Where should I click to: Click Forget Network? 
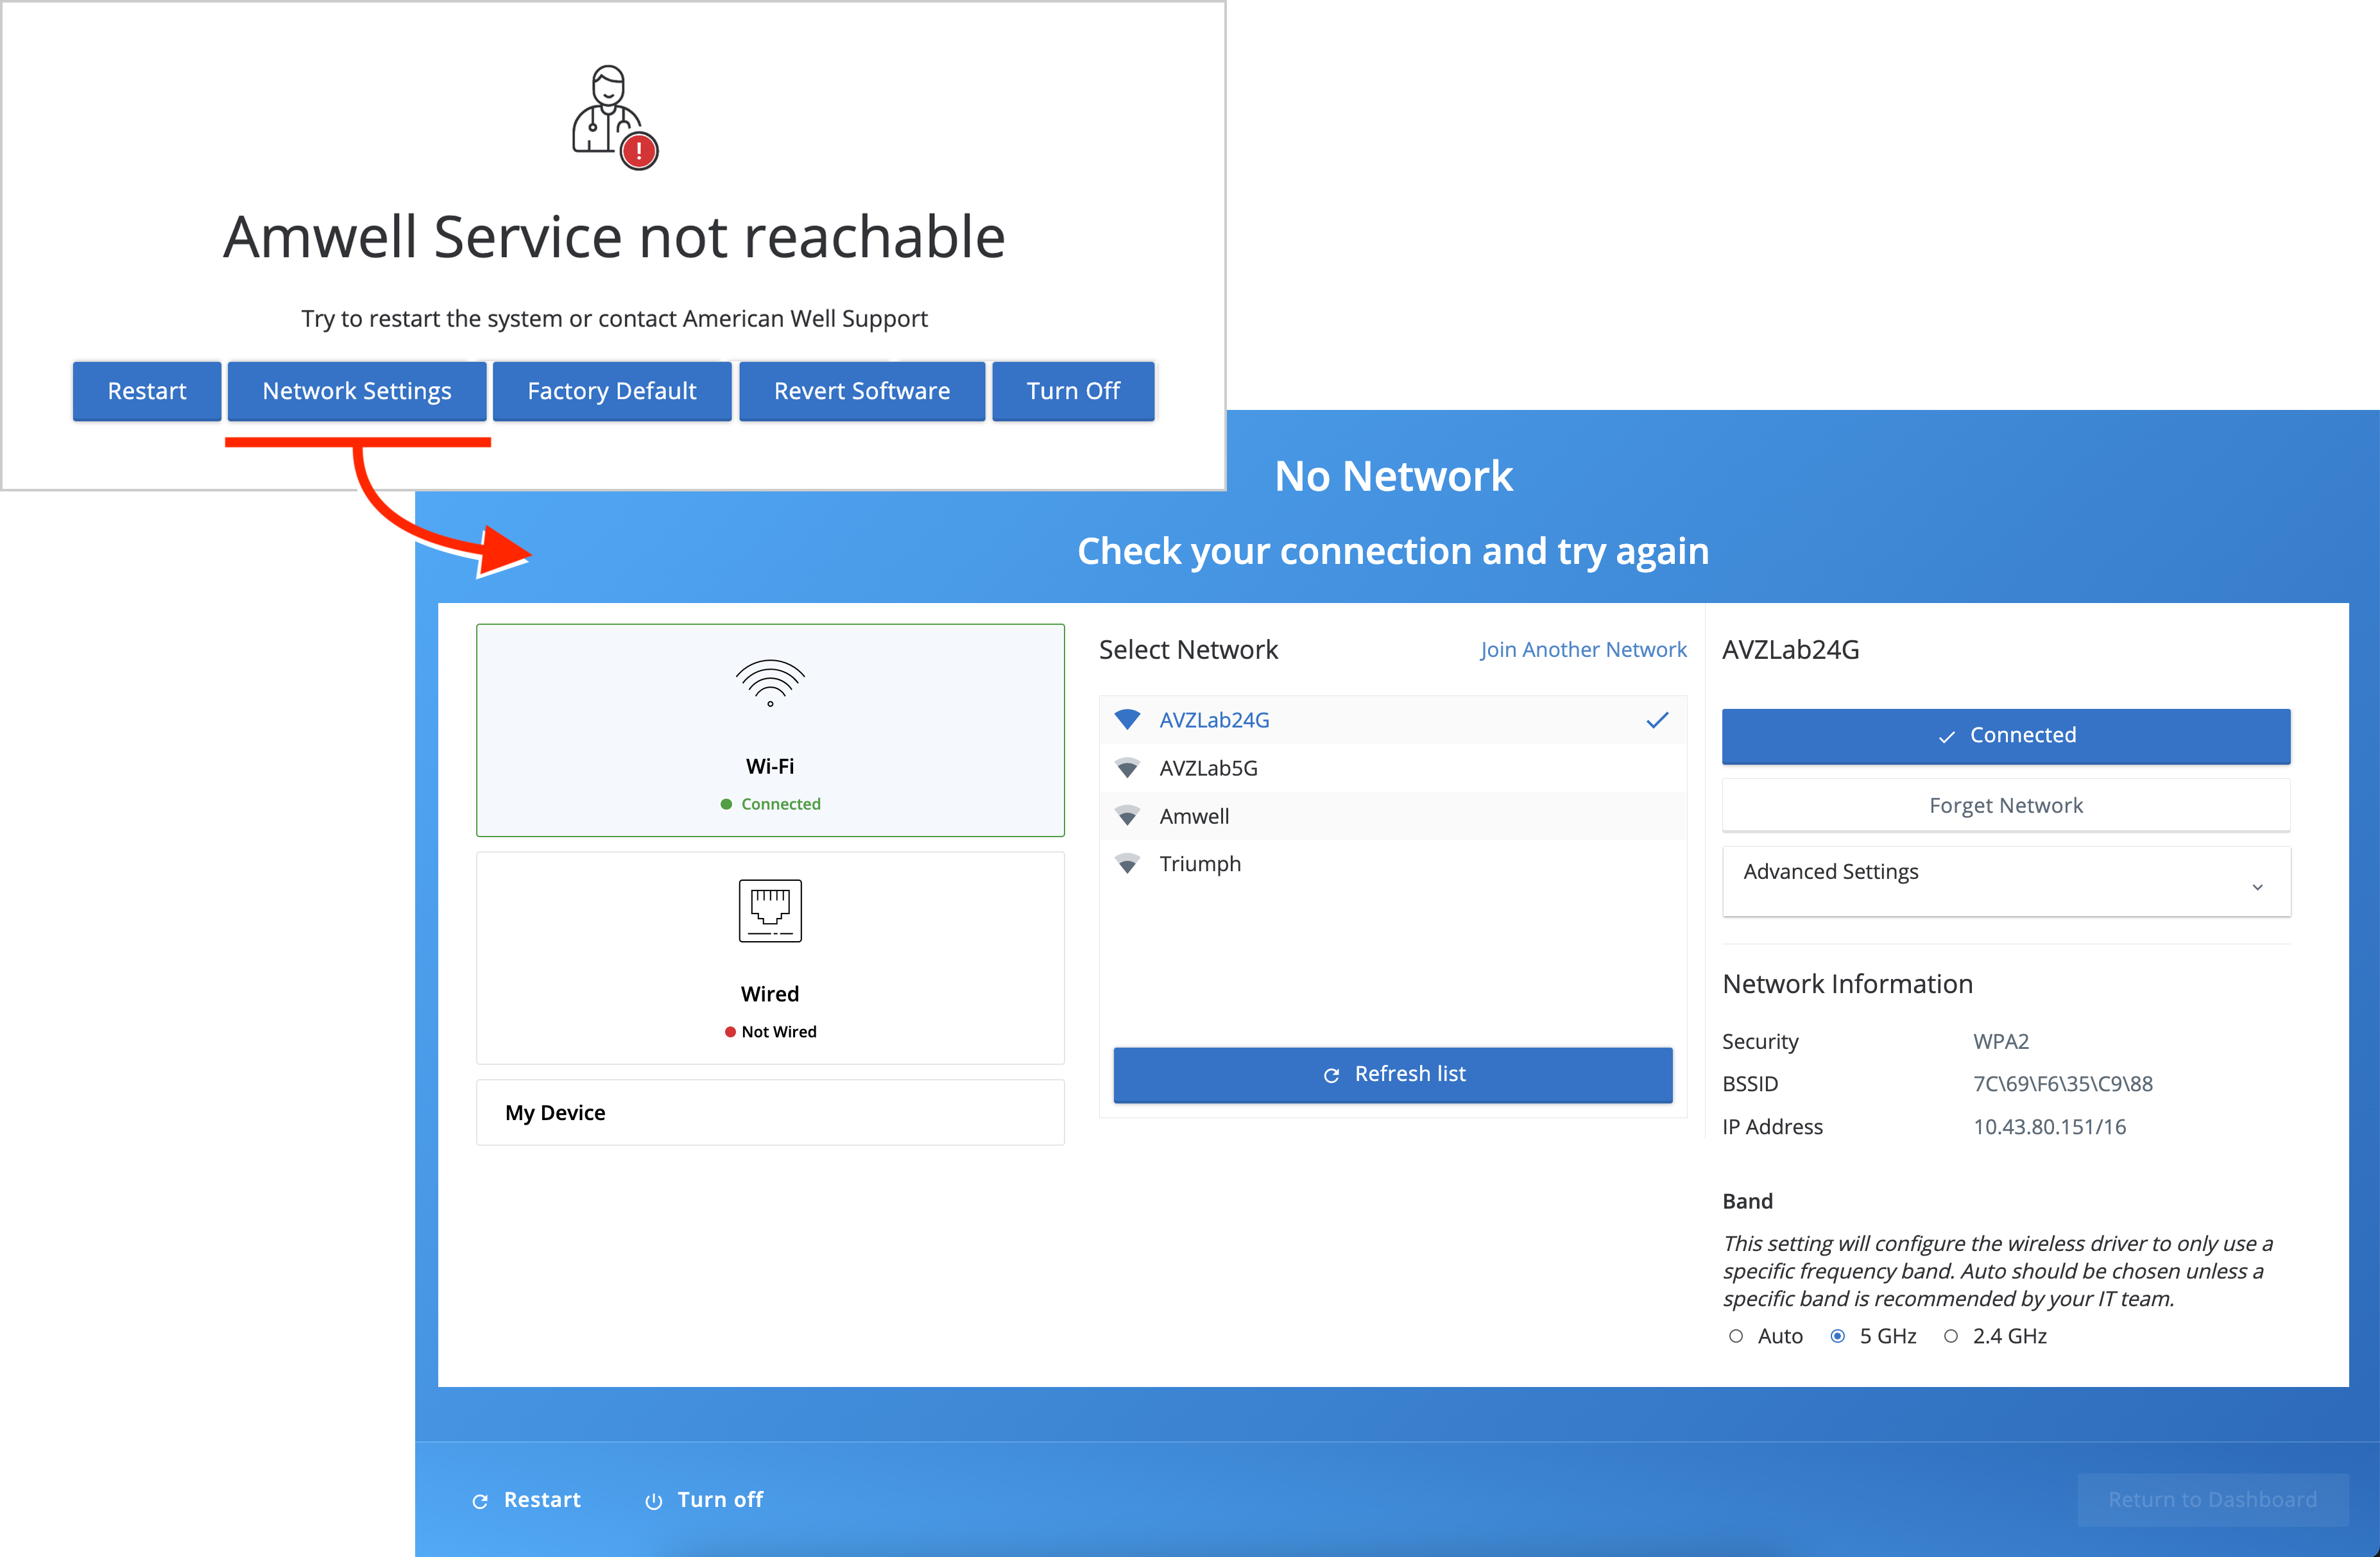coord(2006,805)
